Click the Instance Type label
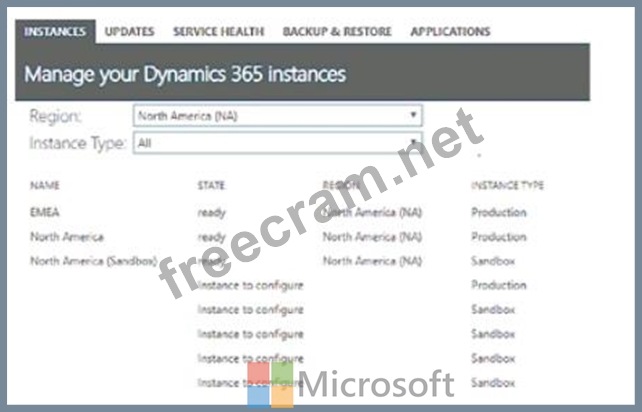642x412 pixels. pyautogui.click(x=77, y=144)
